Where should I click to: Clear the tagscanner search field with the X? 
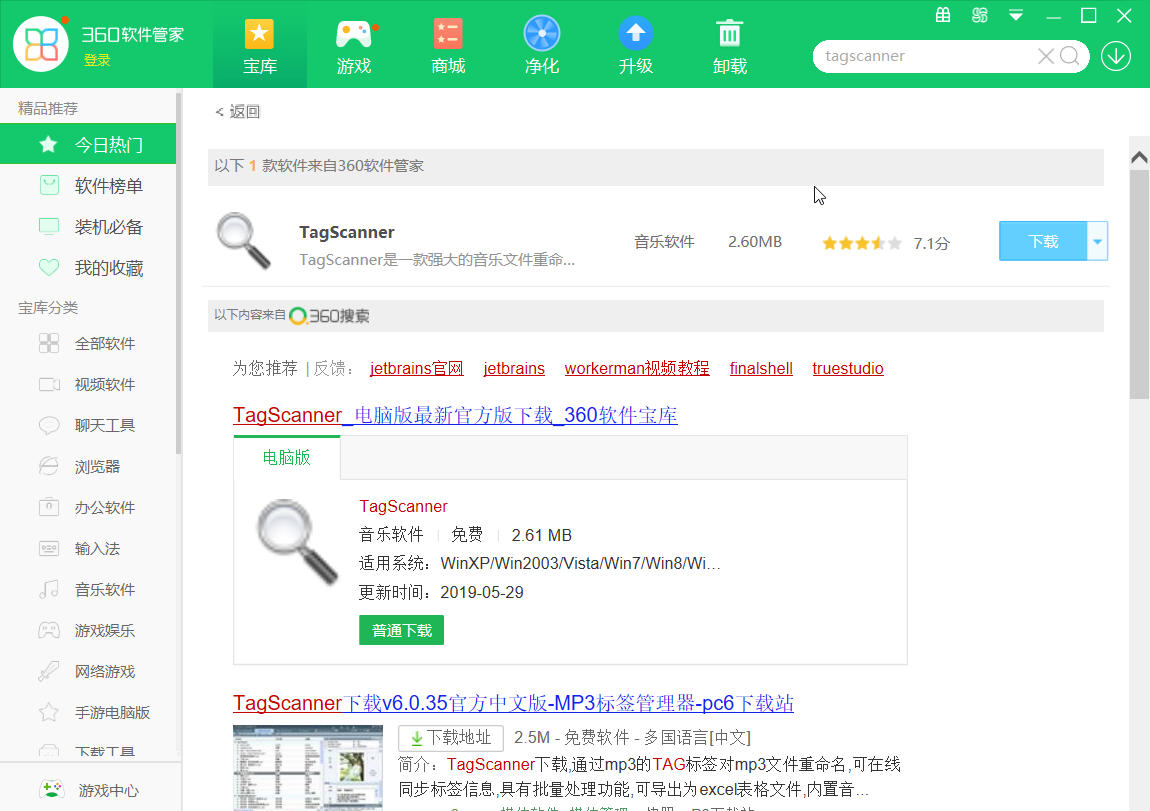(x=1045, y=56)
